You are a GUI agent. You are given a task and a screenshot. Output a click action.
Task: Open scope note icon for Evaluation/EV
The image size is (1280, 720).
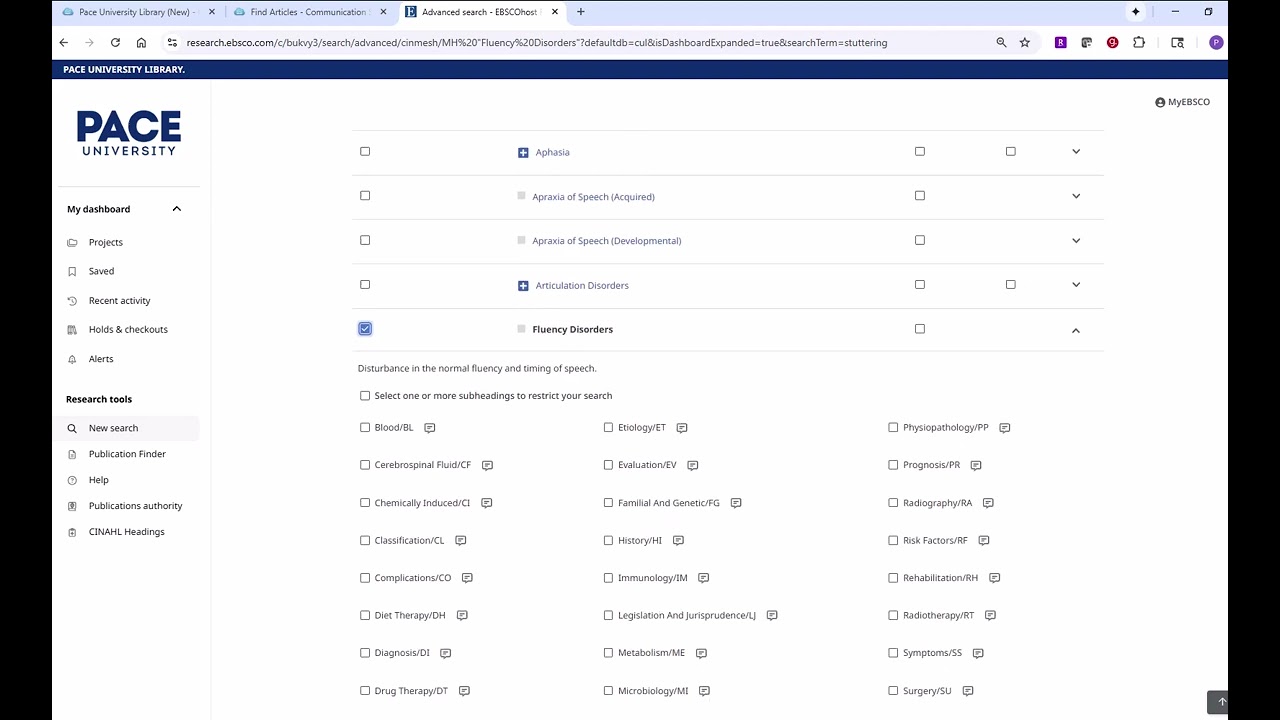693,465
